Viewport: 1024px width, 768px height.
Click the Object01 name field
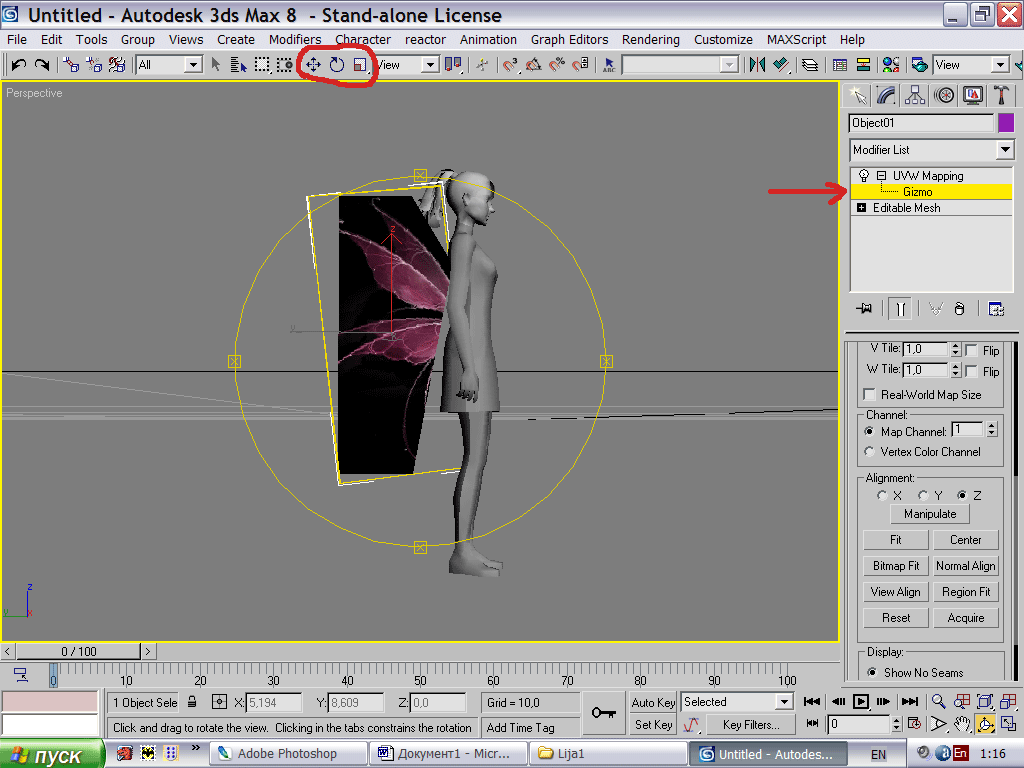921,123
